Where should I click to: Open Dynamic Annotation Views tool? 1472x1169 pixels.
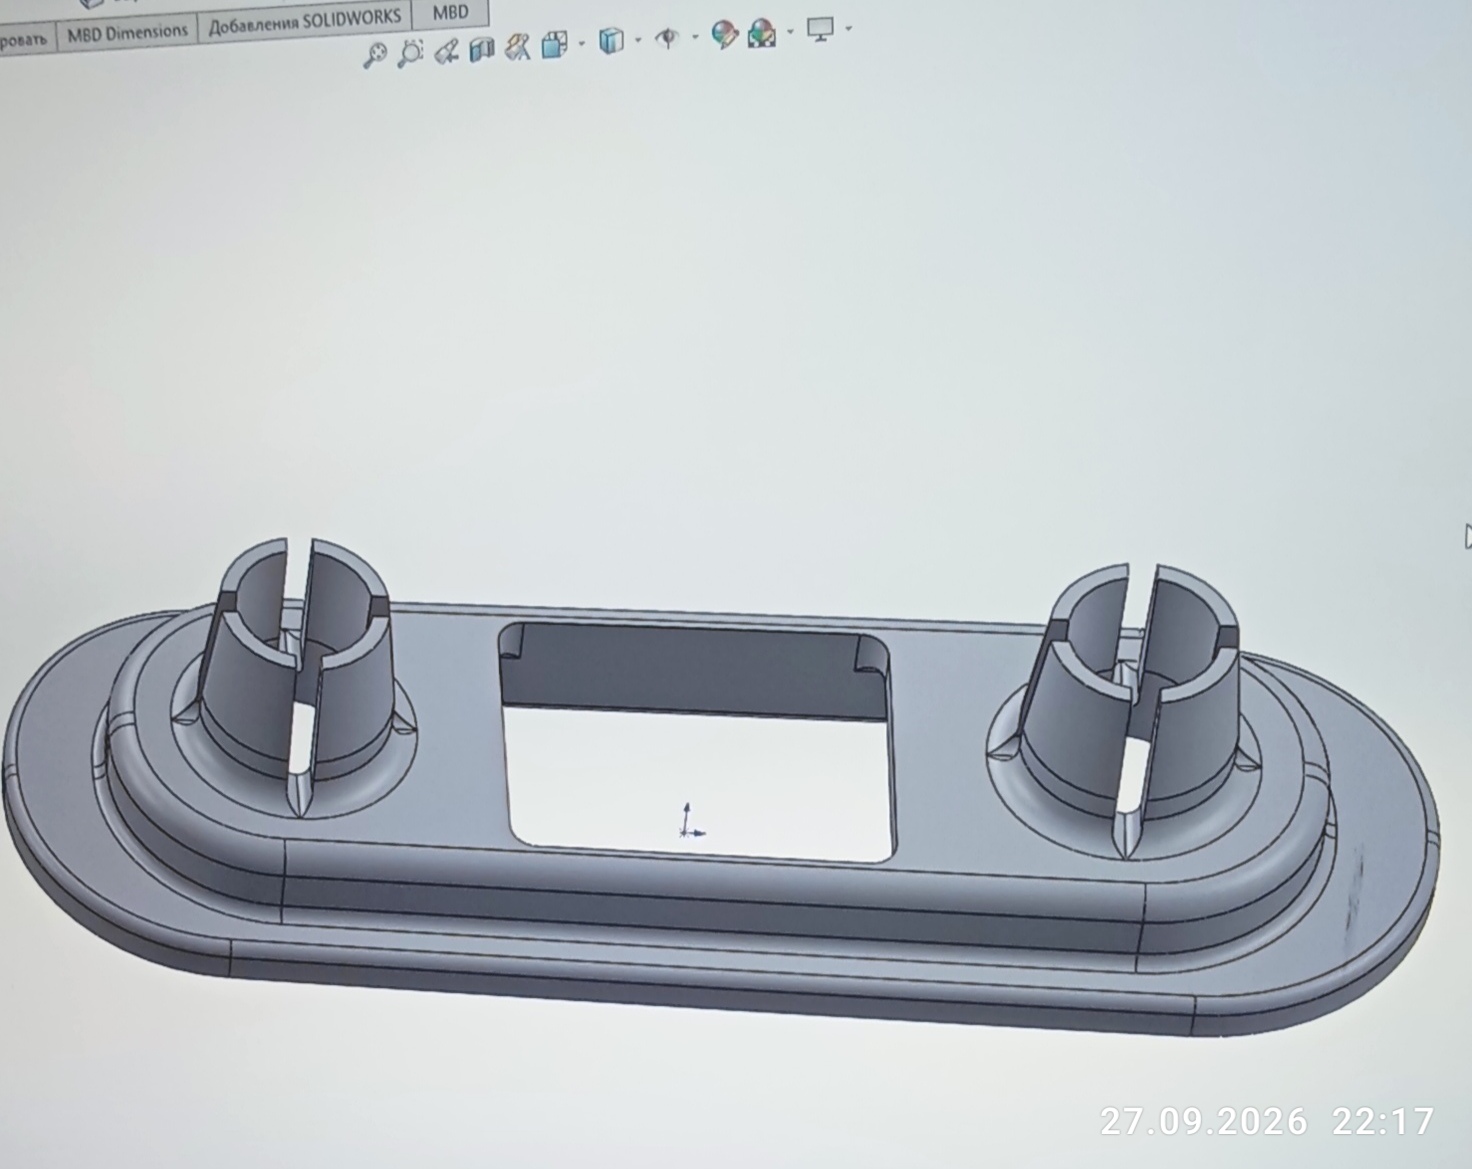(x=518, y=46)
